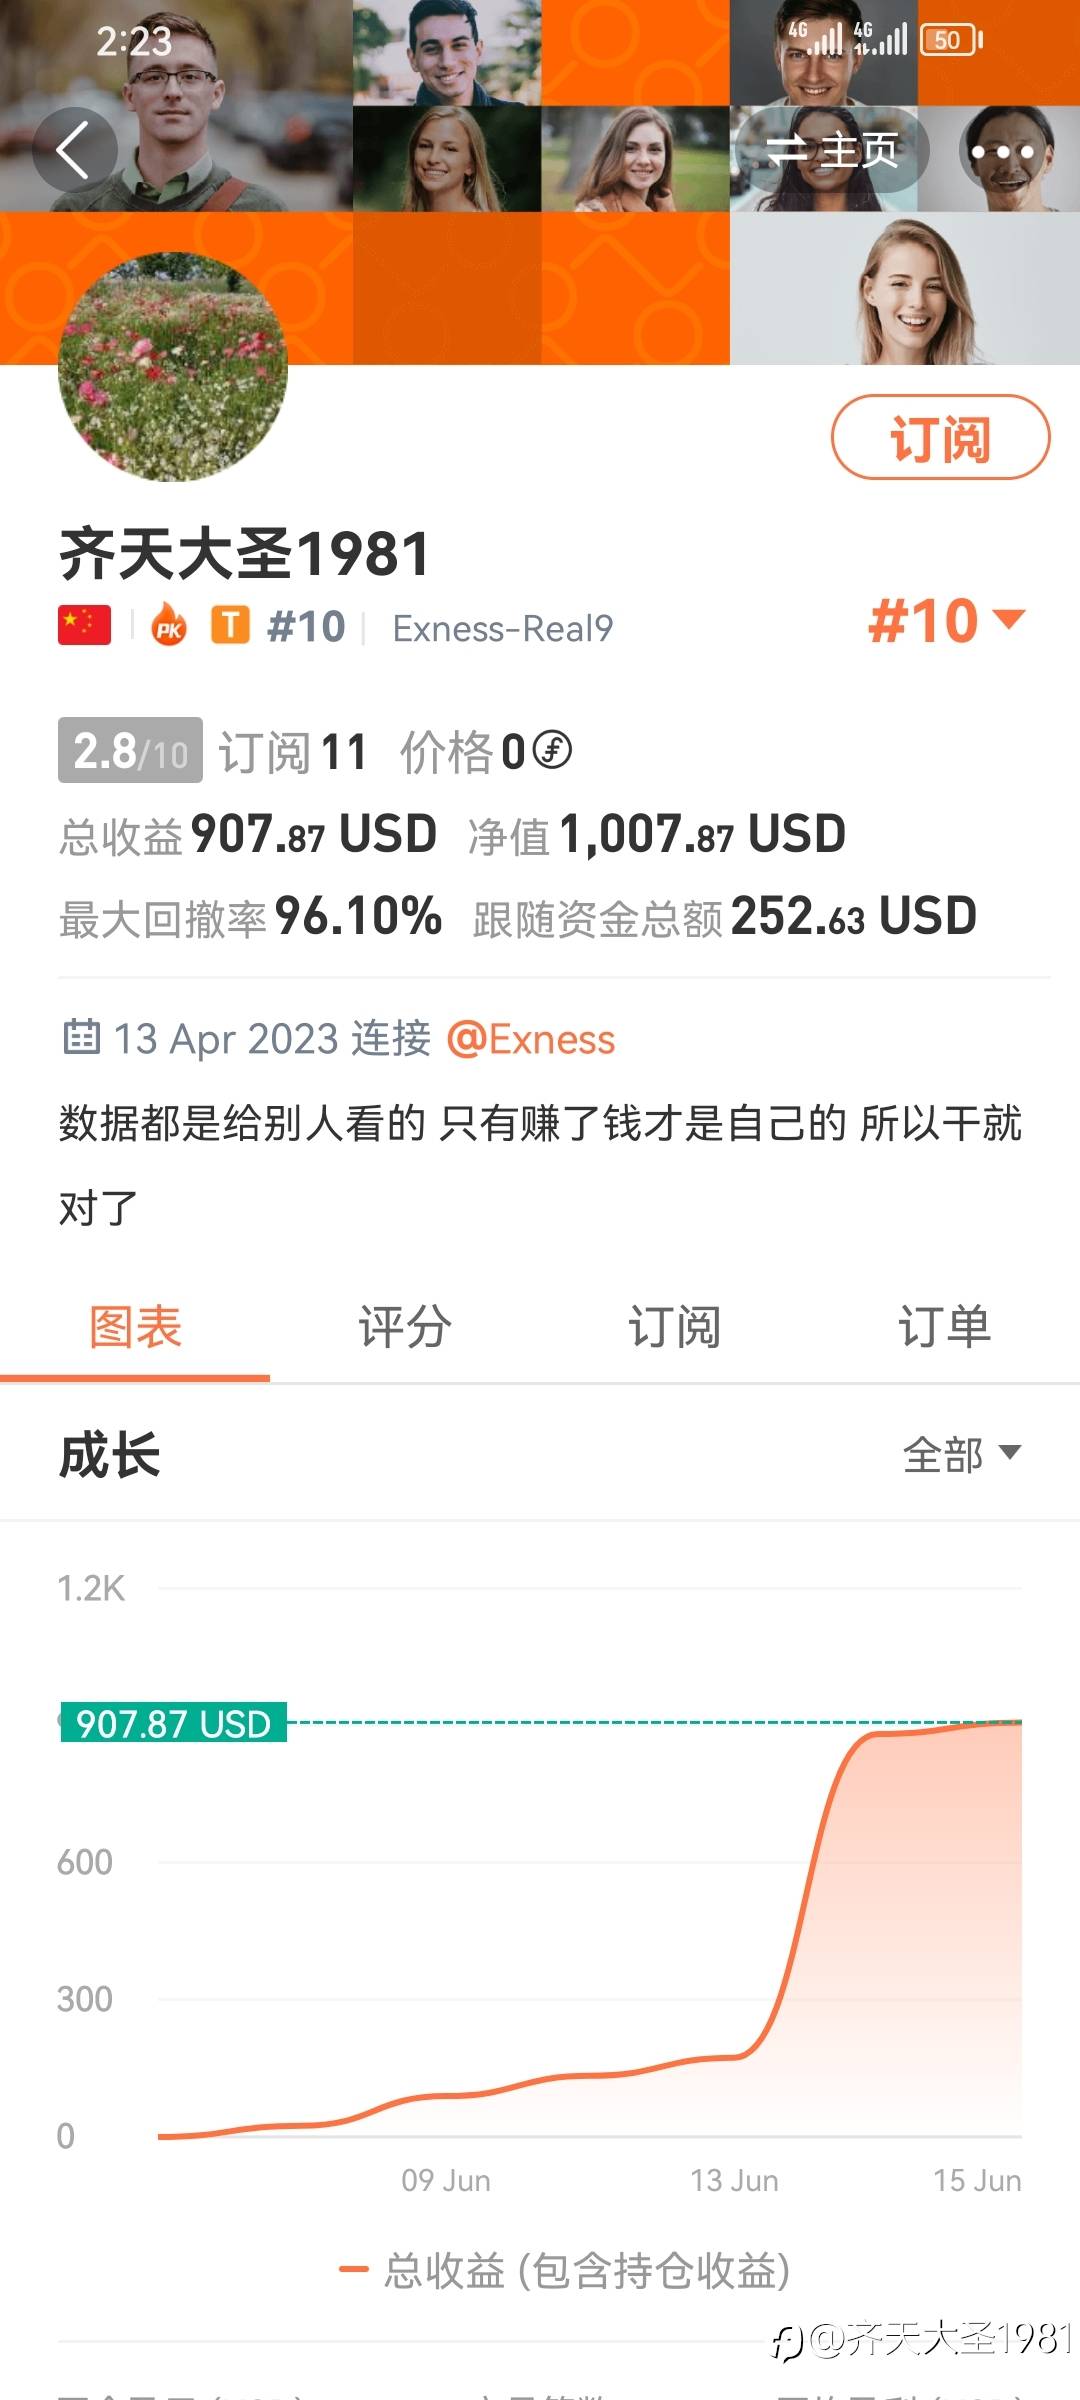Tap the orange T trader badge
The height and width of the screenshot is (2400, 1080).
(230, 626)
